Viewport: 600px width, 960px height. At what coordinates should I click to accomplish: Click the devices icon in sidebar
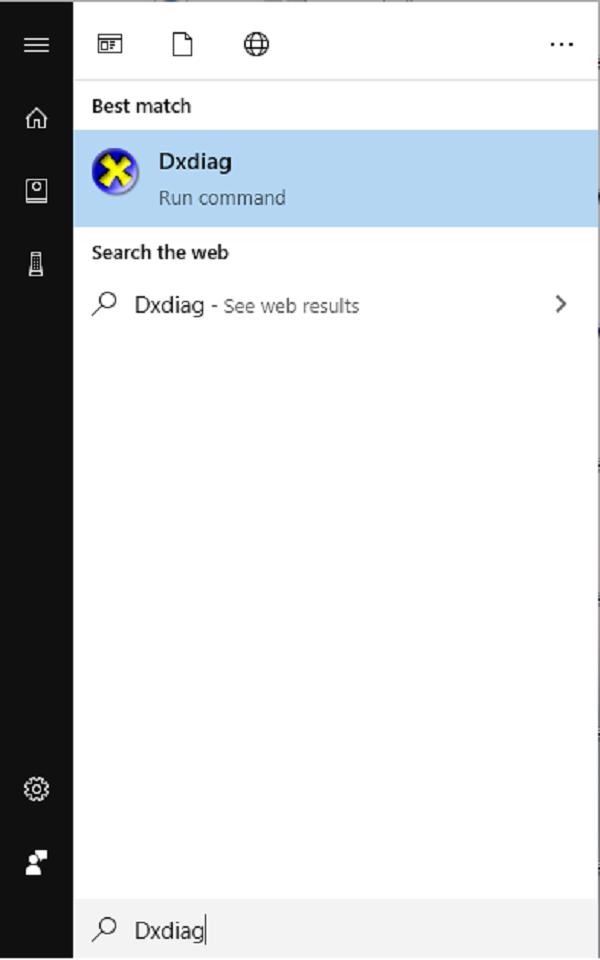pos(36,264)
